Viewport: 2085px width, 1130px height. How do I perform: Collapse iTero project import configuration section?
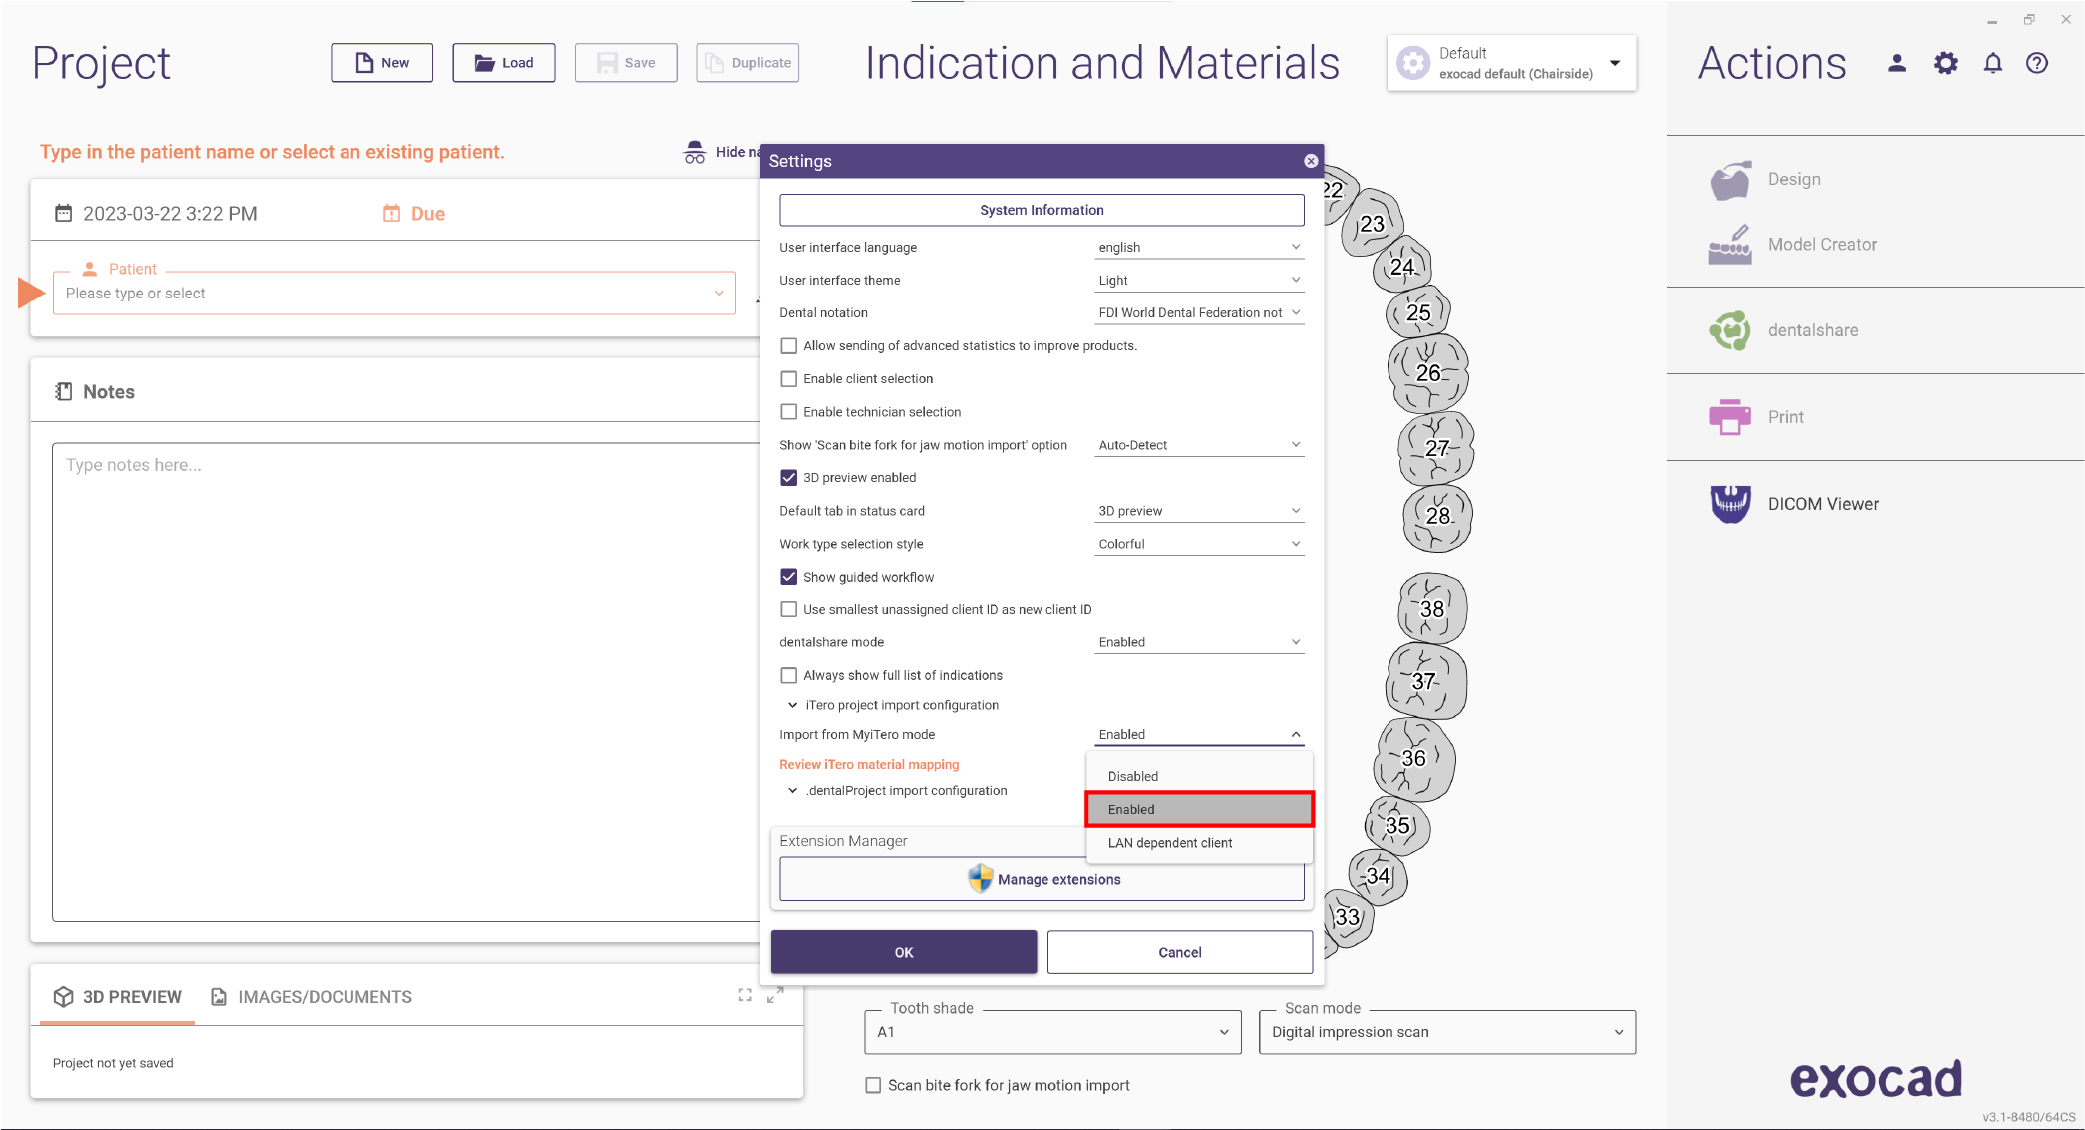pyautogui.click(x=792, y=705)
